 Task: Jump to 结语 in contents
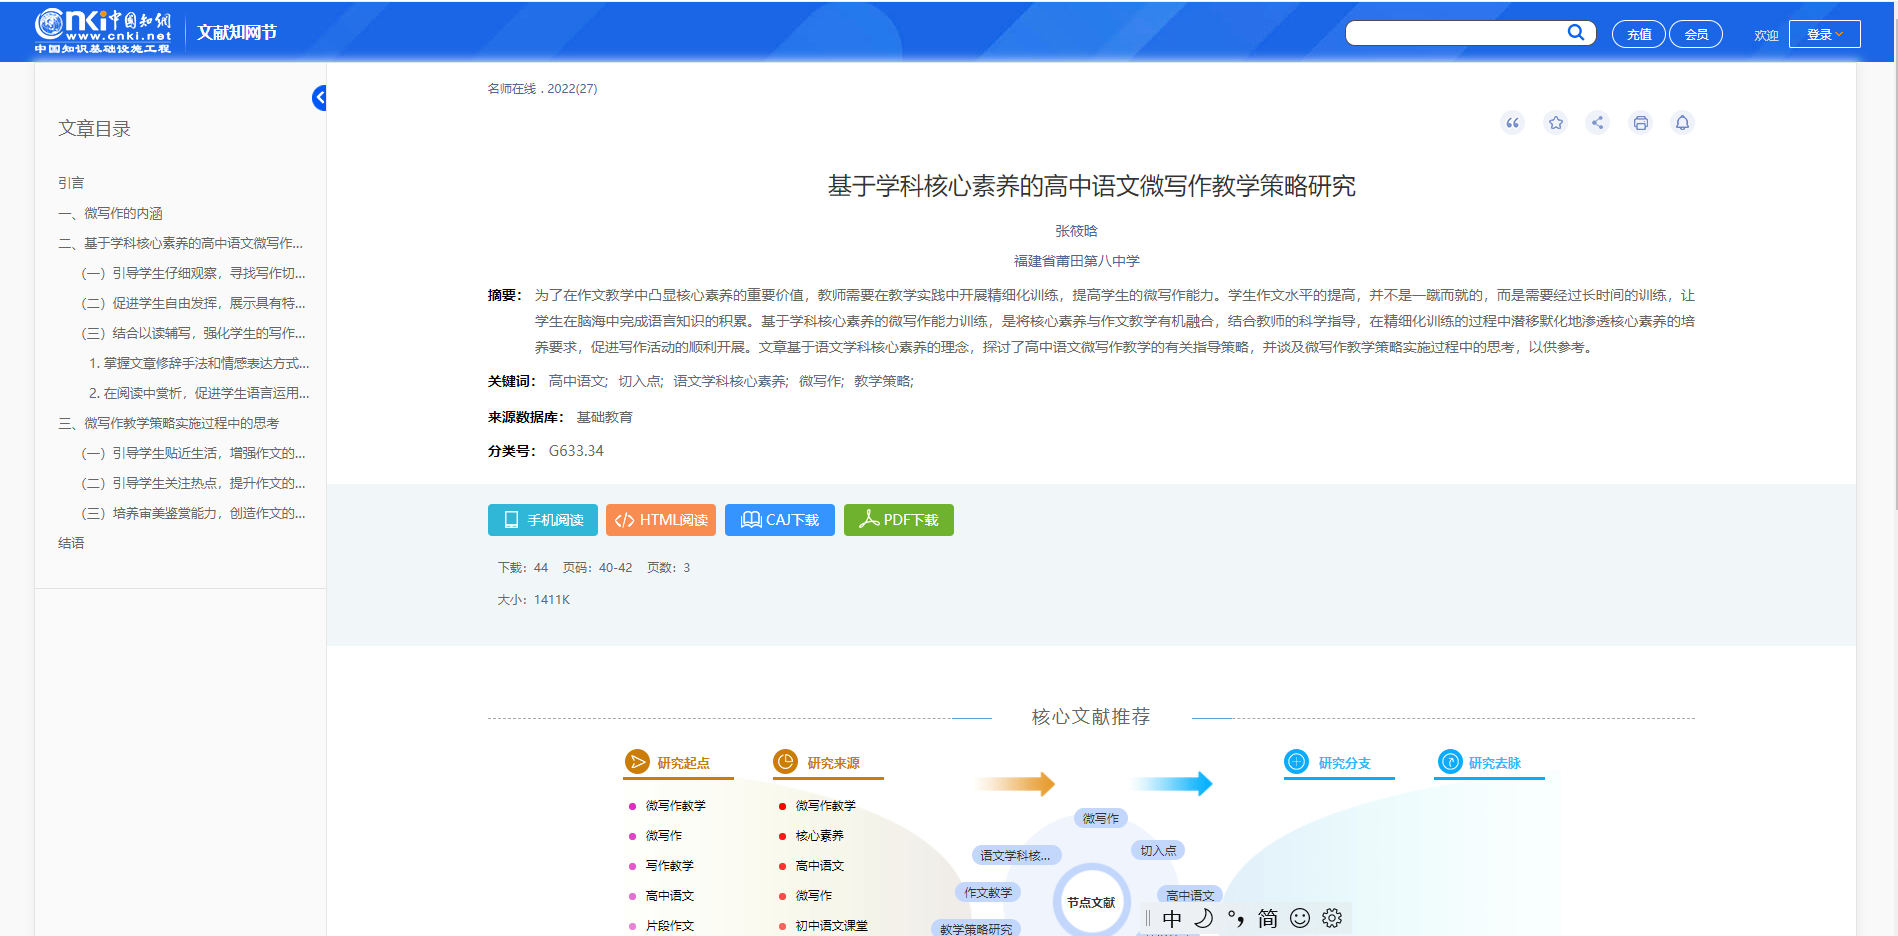pyautogui.click(x=71, y=543)
